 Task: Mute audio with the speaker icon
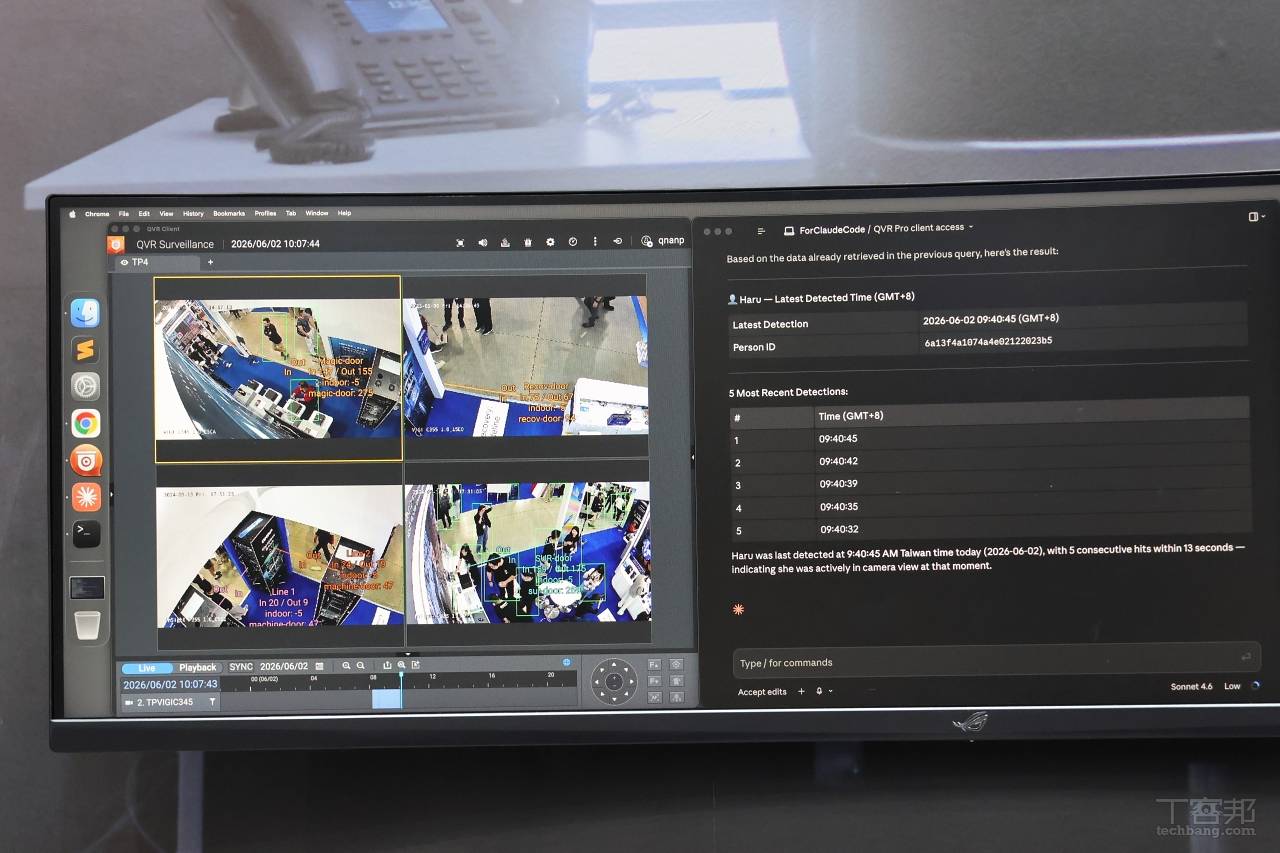point(483,242)
